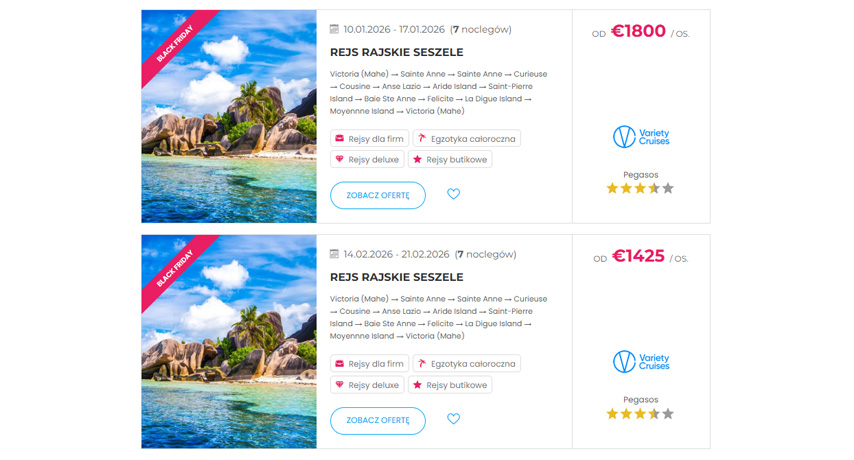854x460 pixels.
Task: Click Variety Cruises logo in the second offer
Action: point(641,361)
